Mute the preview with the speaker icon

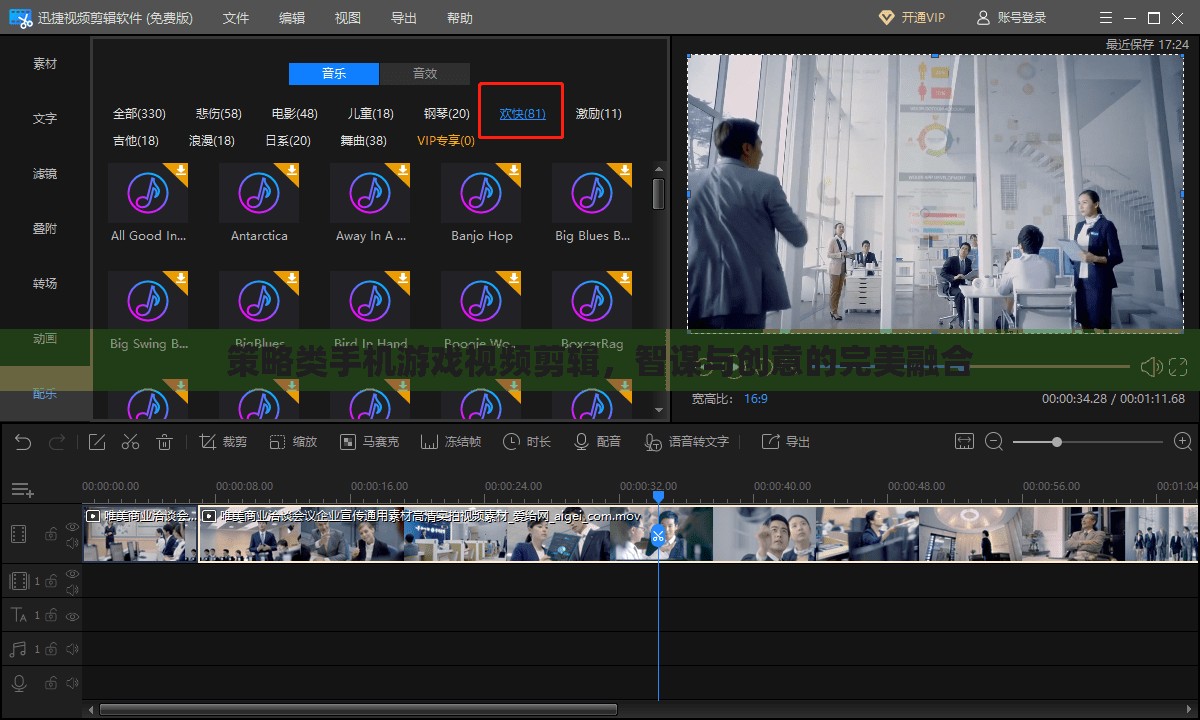point(1151,368)
